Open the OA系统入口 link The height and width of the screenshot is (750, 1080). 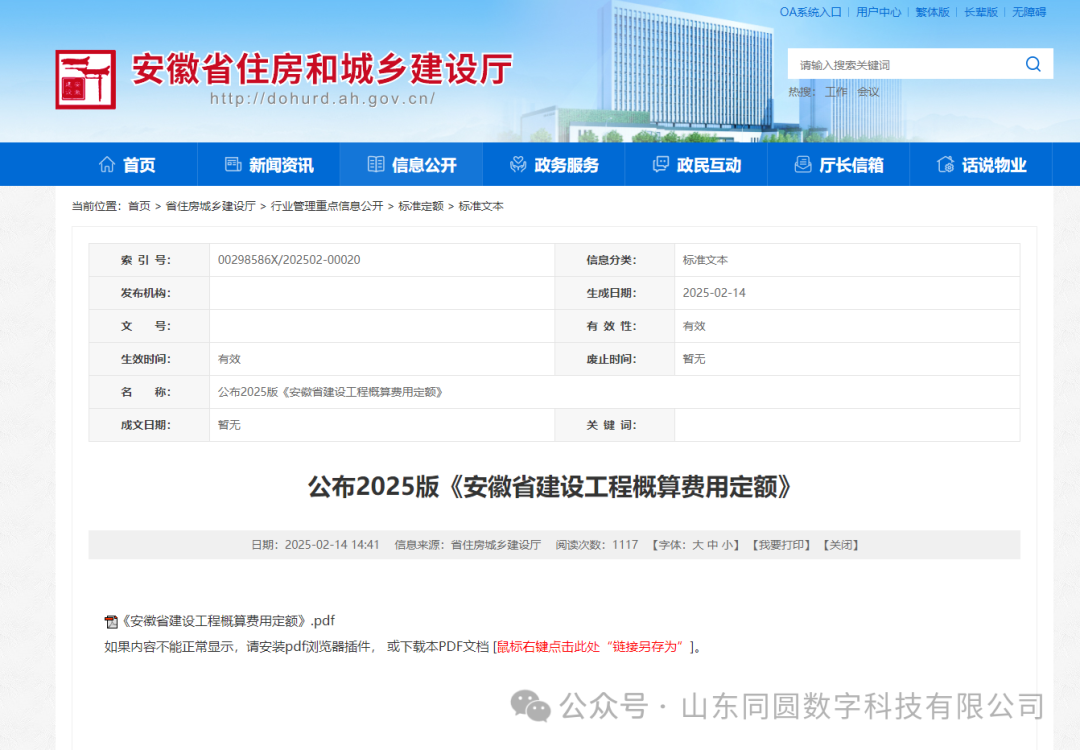coord(810,12)
